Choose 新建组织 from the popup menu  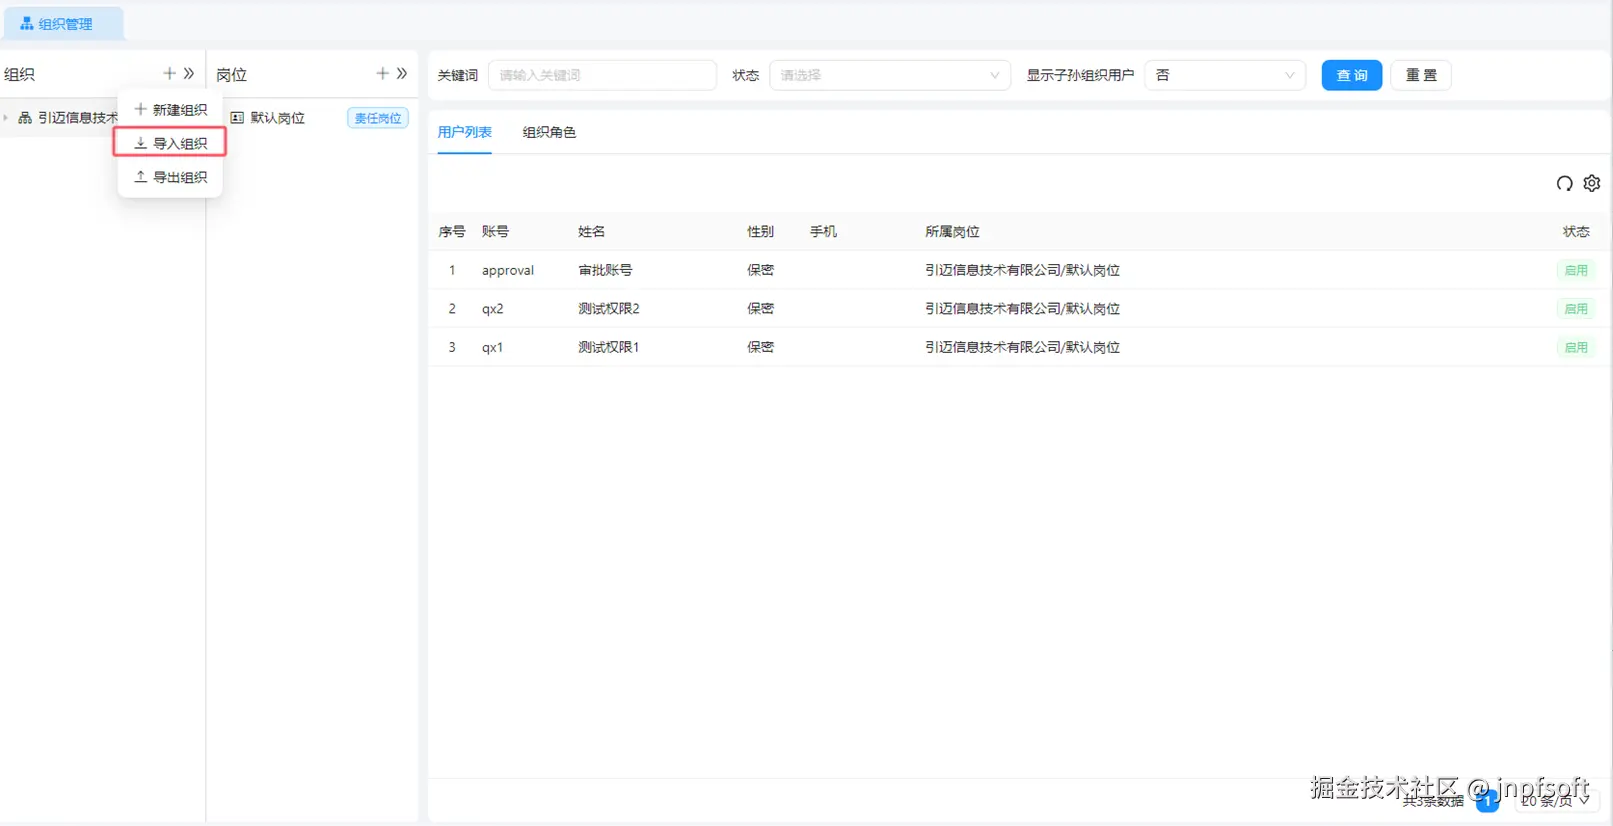[171, 110]
